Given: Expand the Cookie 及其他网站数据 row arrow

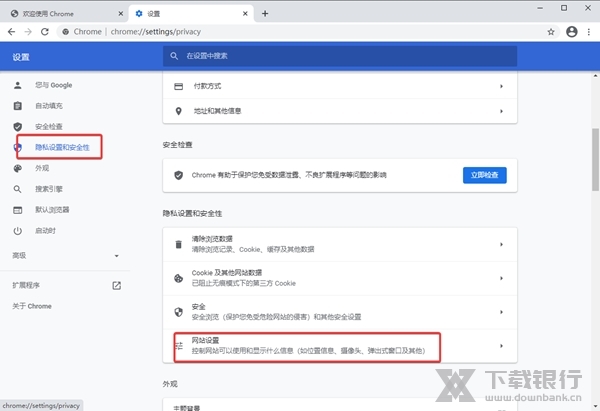Looking at the screenshot, I should [x=501, y=278].
